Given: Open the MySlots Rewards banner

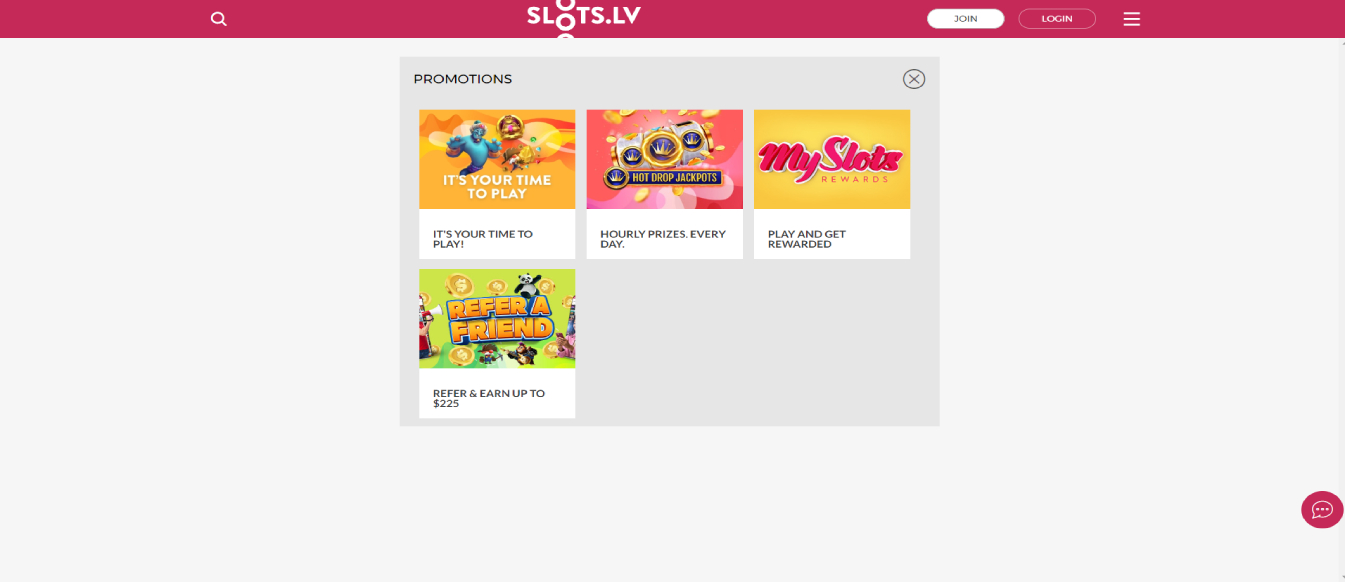Looking at the screenshot, I should tap(832, 159).
